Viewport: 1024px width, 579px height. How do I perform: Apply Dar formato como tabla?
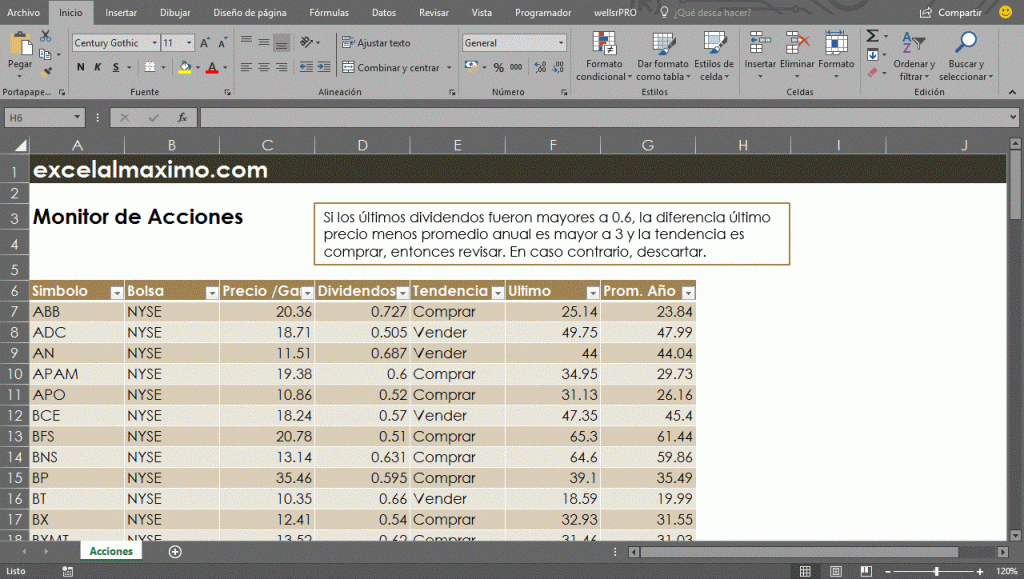[661, 57]
